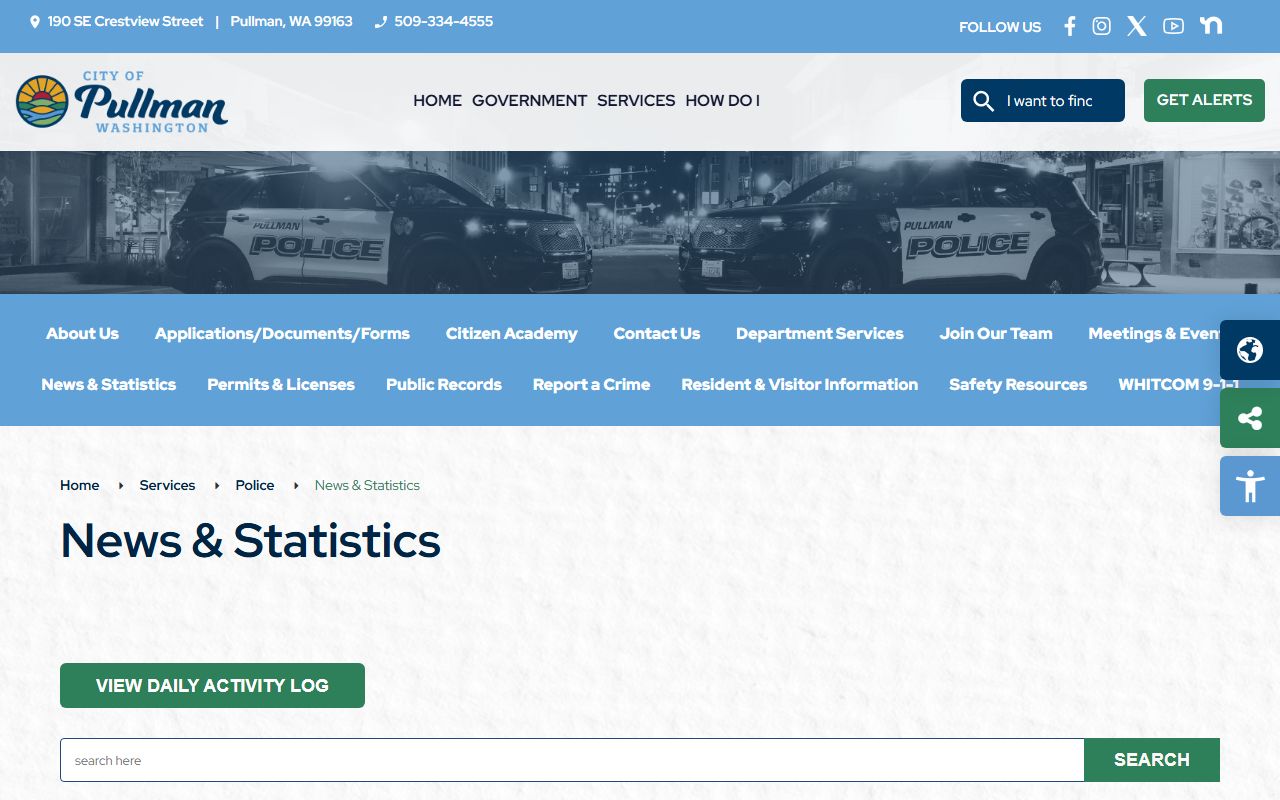Screen dimensions: 1280x800
Task: Open Department Services page
Action: (819, 333)
